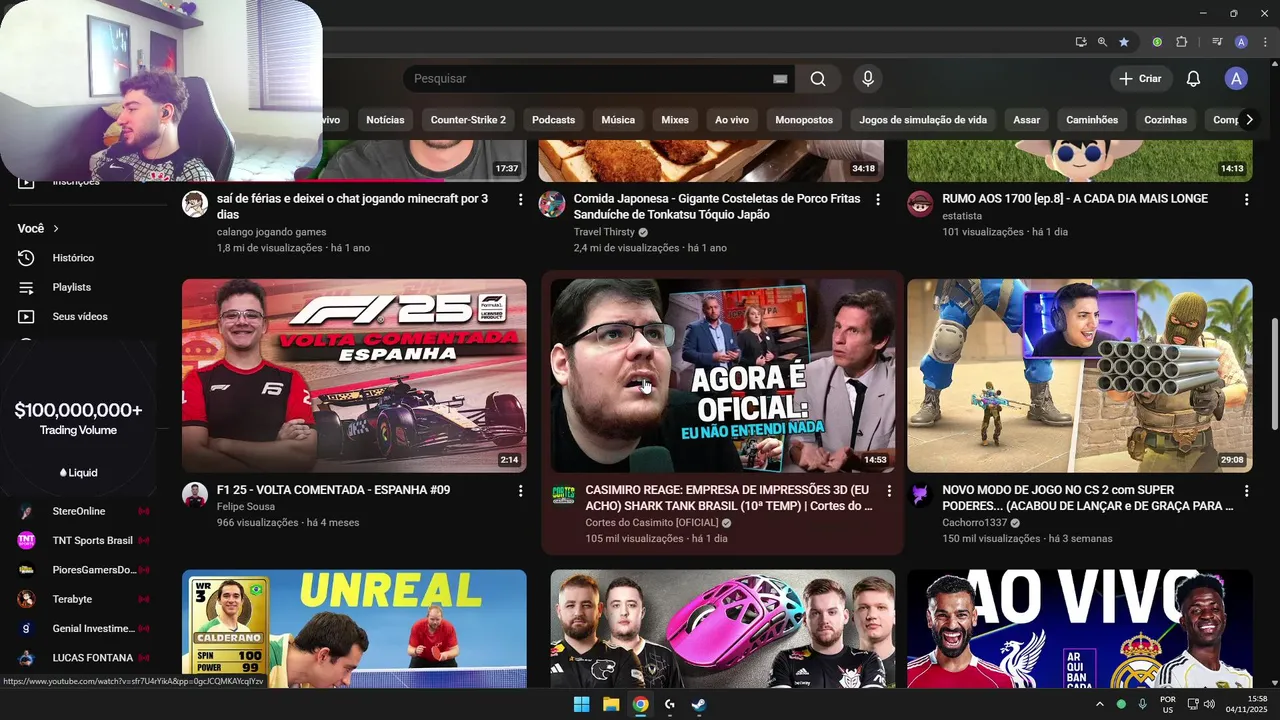Select the Mixes filter chip

(675, 120)
